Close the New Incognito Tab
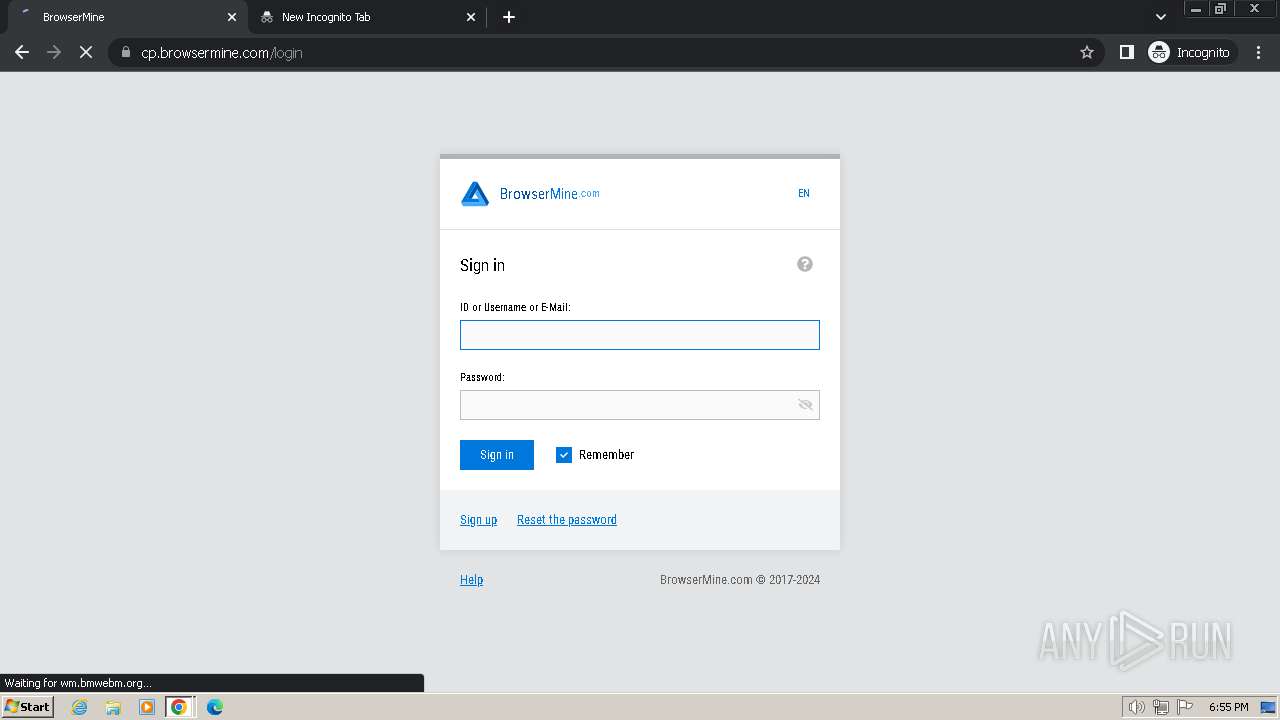The width and height of the screenshot is (1280, 720). tap(472, 17)
